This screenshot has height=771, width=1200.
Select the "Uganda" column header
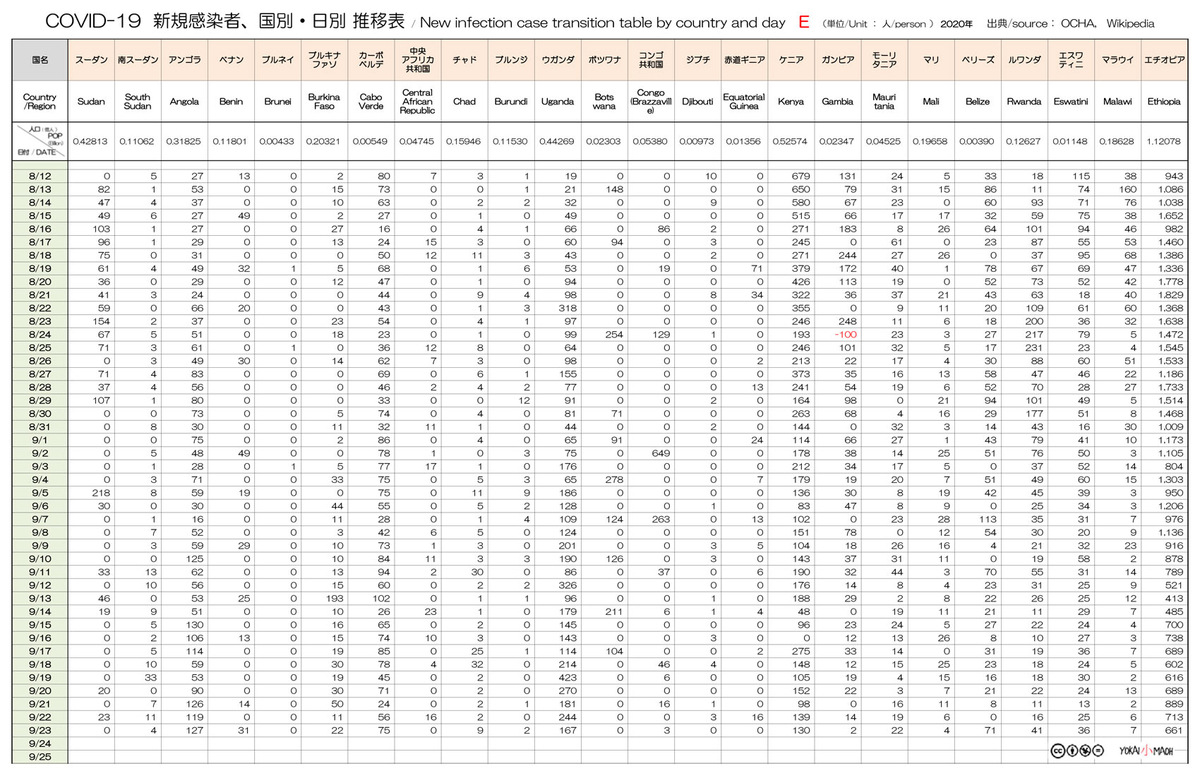[x=557, y=101]
